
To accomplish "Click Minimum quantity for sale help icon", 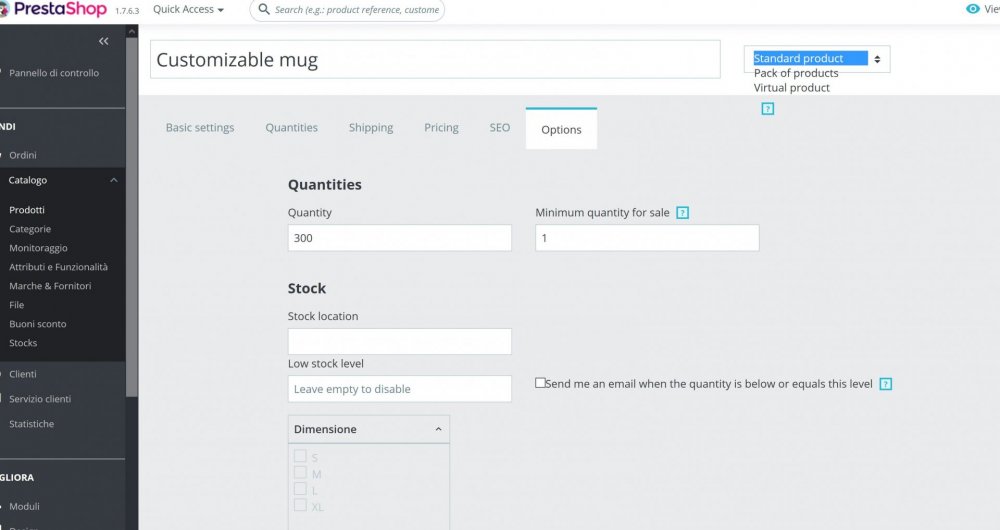I will pyautogui.click(x=683, y=213).
